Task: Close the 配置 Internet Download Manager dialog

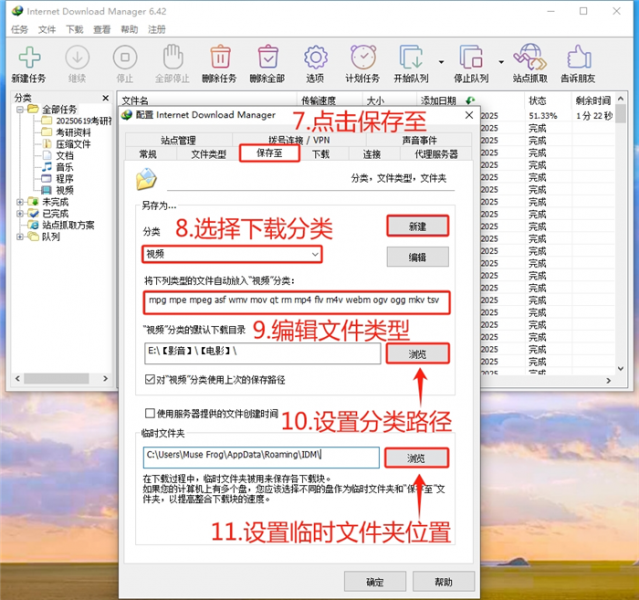Action: (x=469, y=115)
